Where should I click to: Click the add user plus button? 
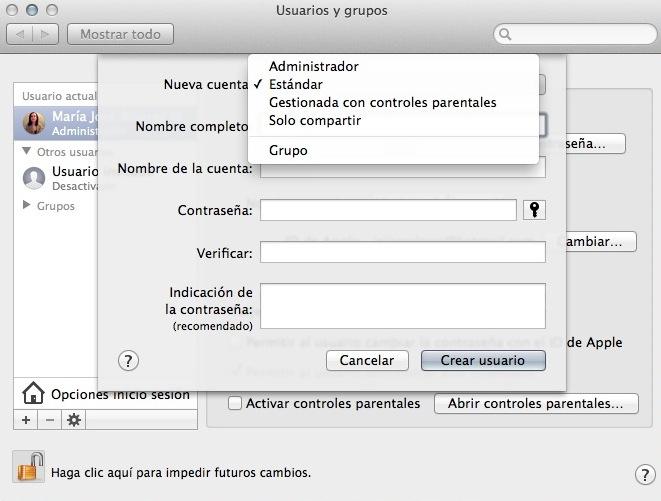[26, 420]
